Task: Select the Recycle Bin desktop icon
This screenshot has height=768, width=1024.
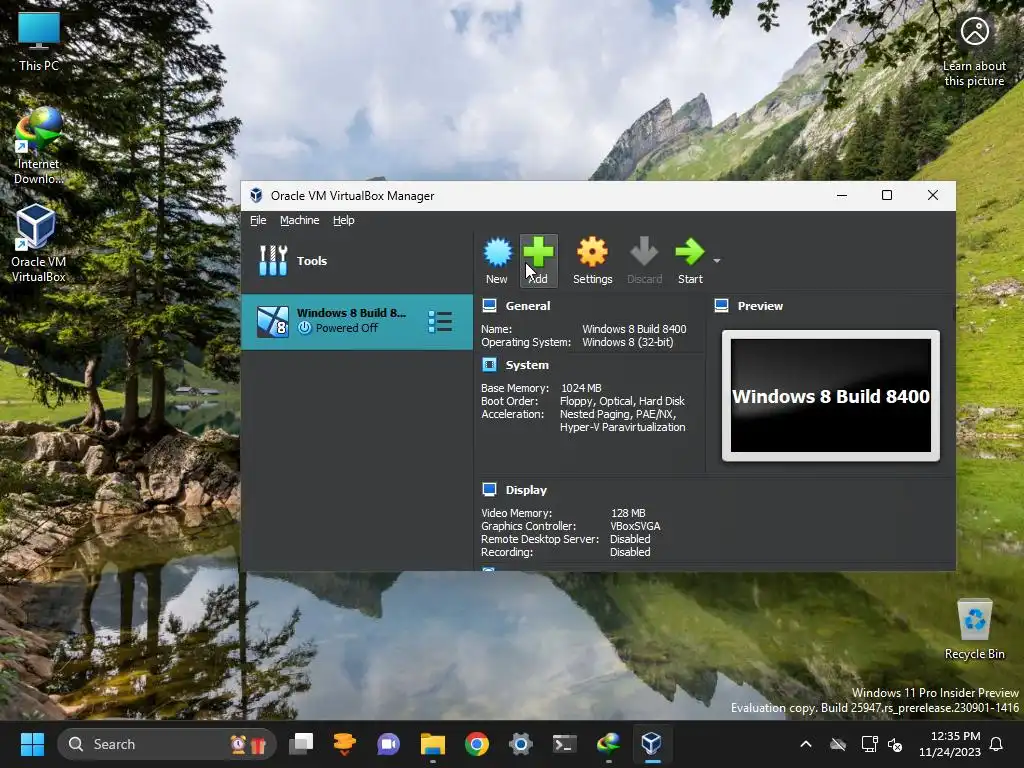Action: coord(974,630)
